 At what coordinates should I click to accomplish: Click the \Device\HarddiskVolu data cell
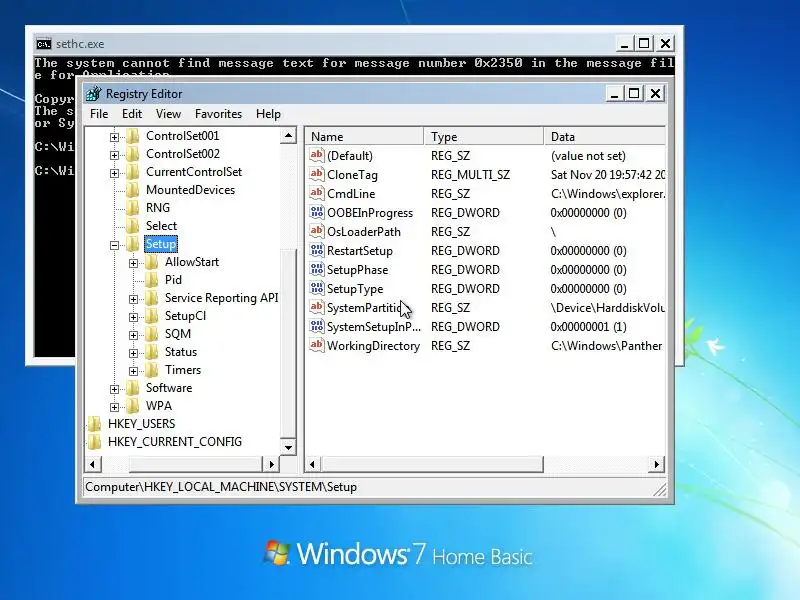click(607, 308)
